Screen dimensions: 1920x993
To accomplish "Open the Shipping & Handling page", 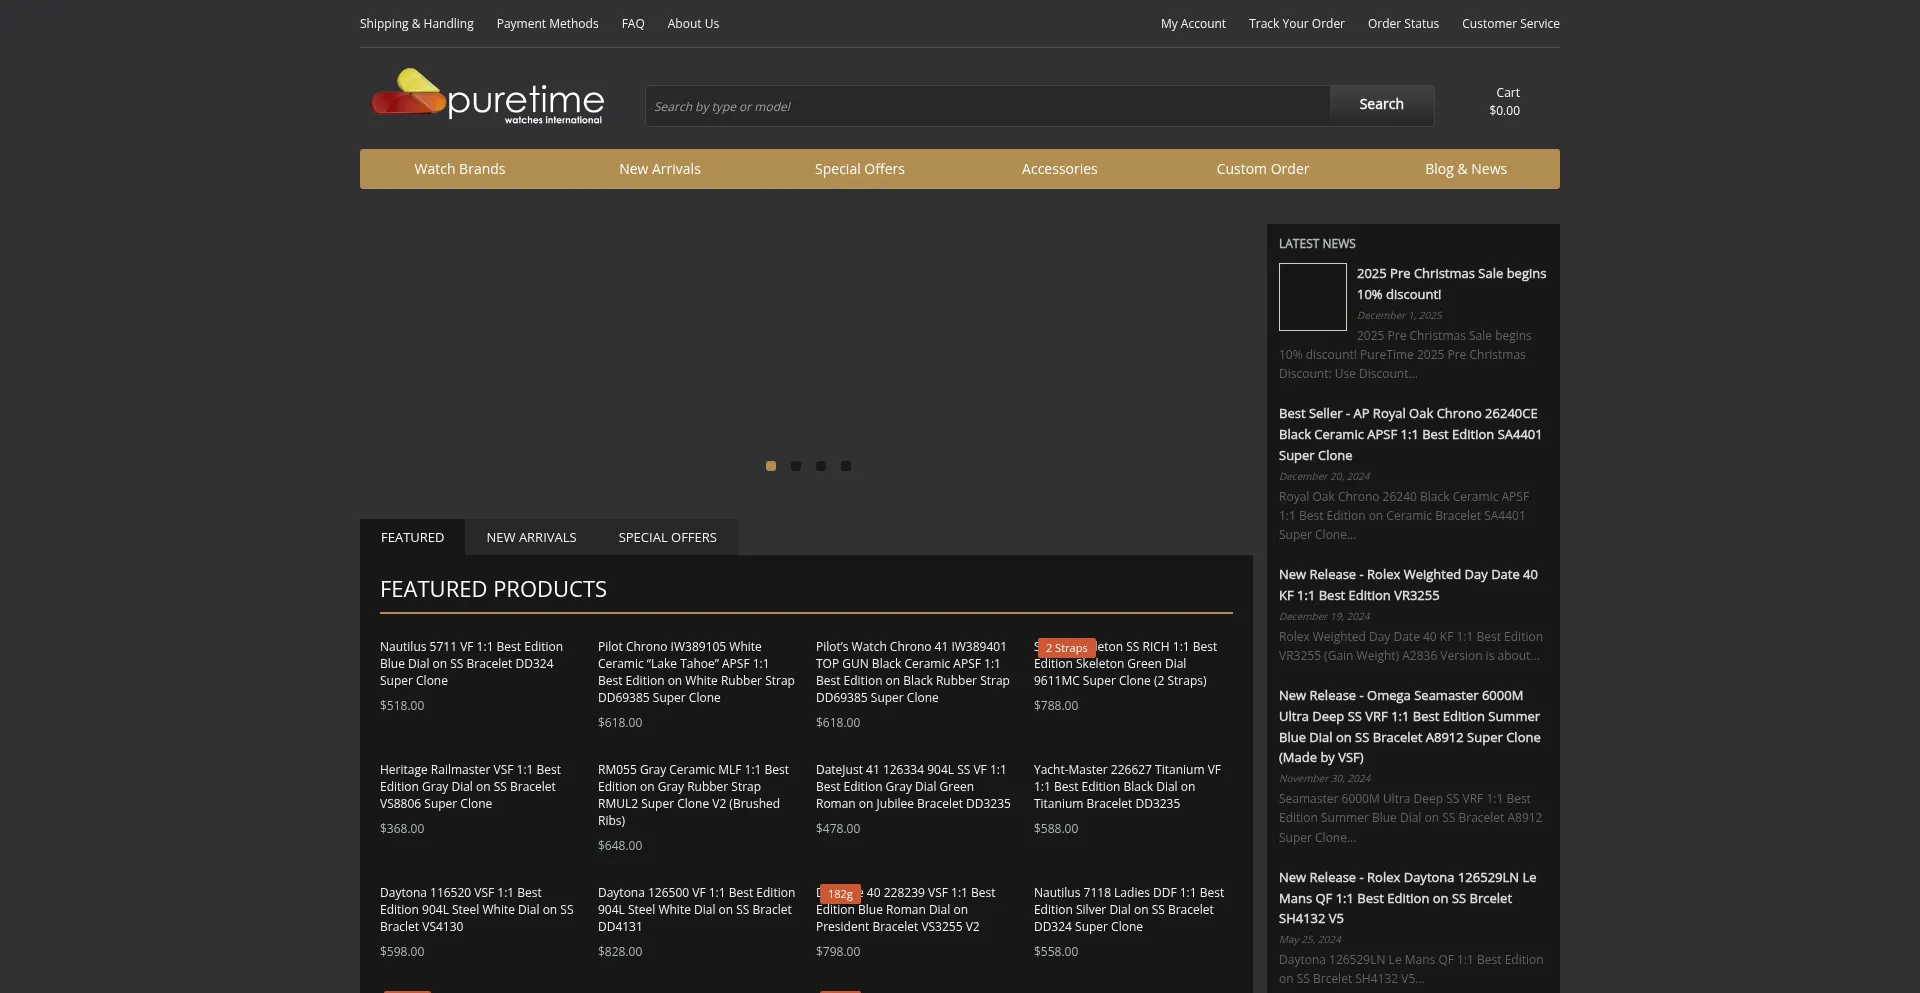I will [x=416, y=23].
